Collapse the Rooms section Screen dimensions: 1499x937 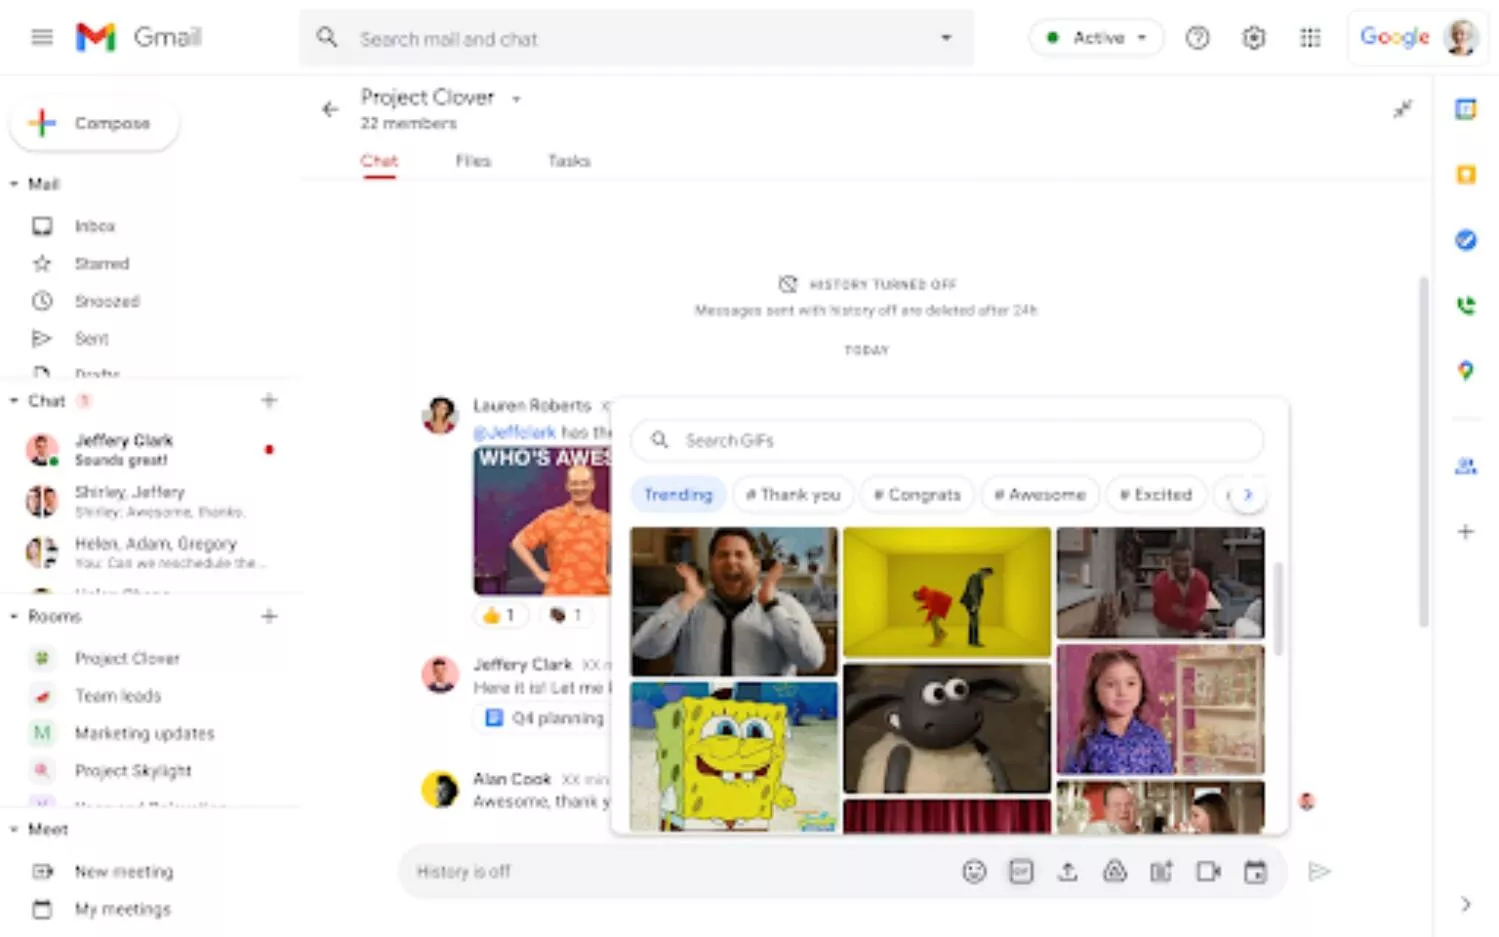(14, 616)
